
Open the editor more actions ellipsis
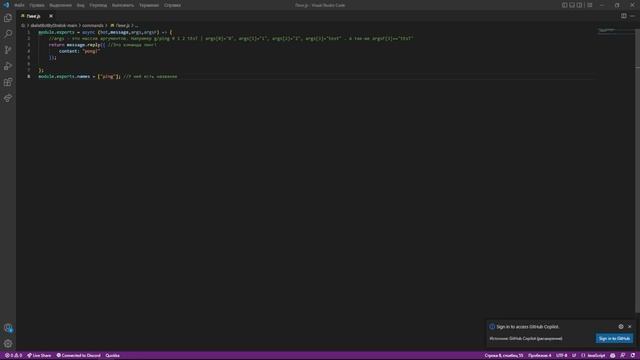pos(632,16)
